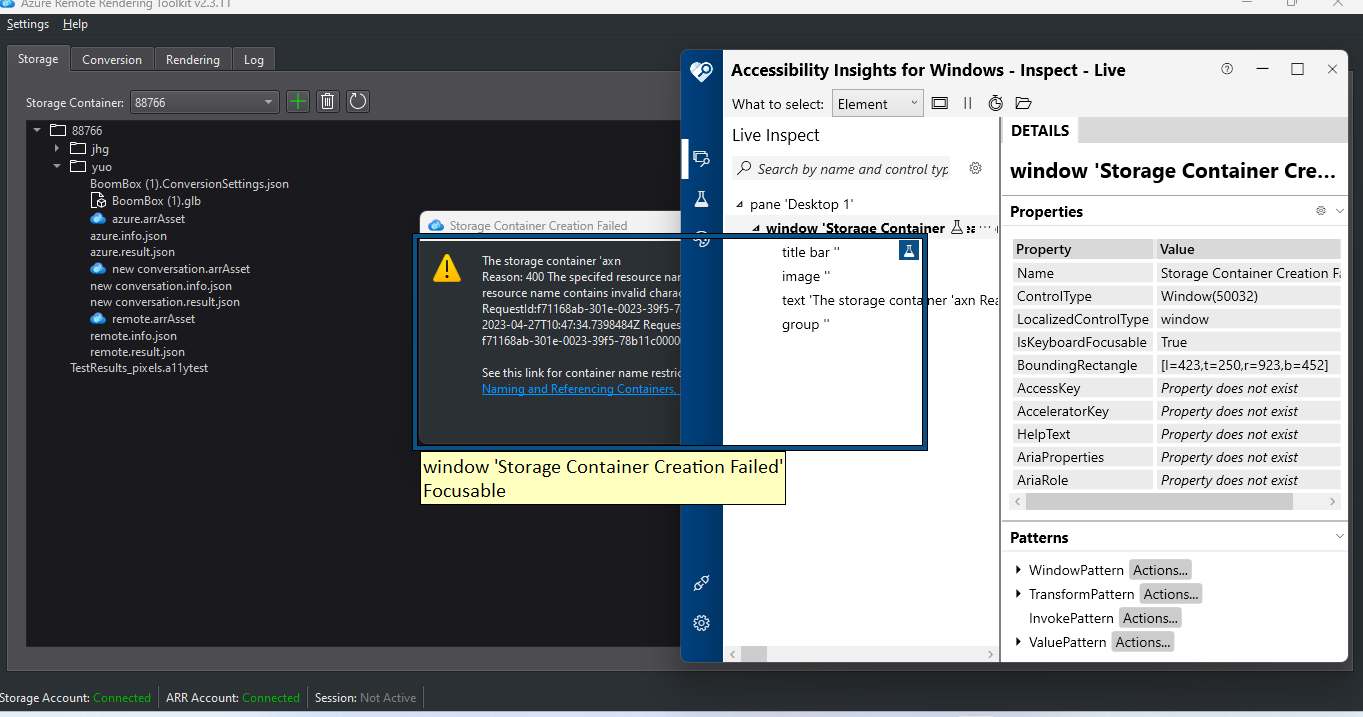Add a new storage container with the green plus
1363x717 pixels.
(297, 101)
